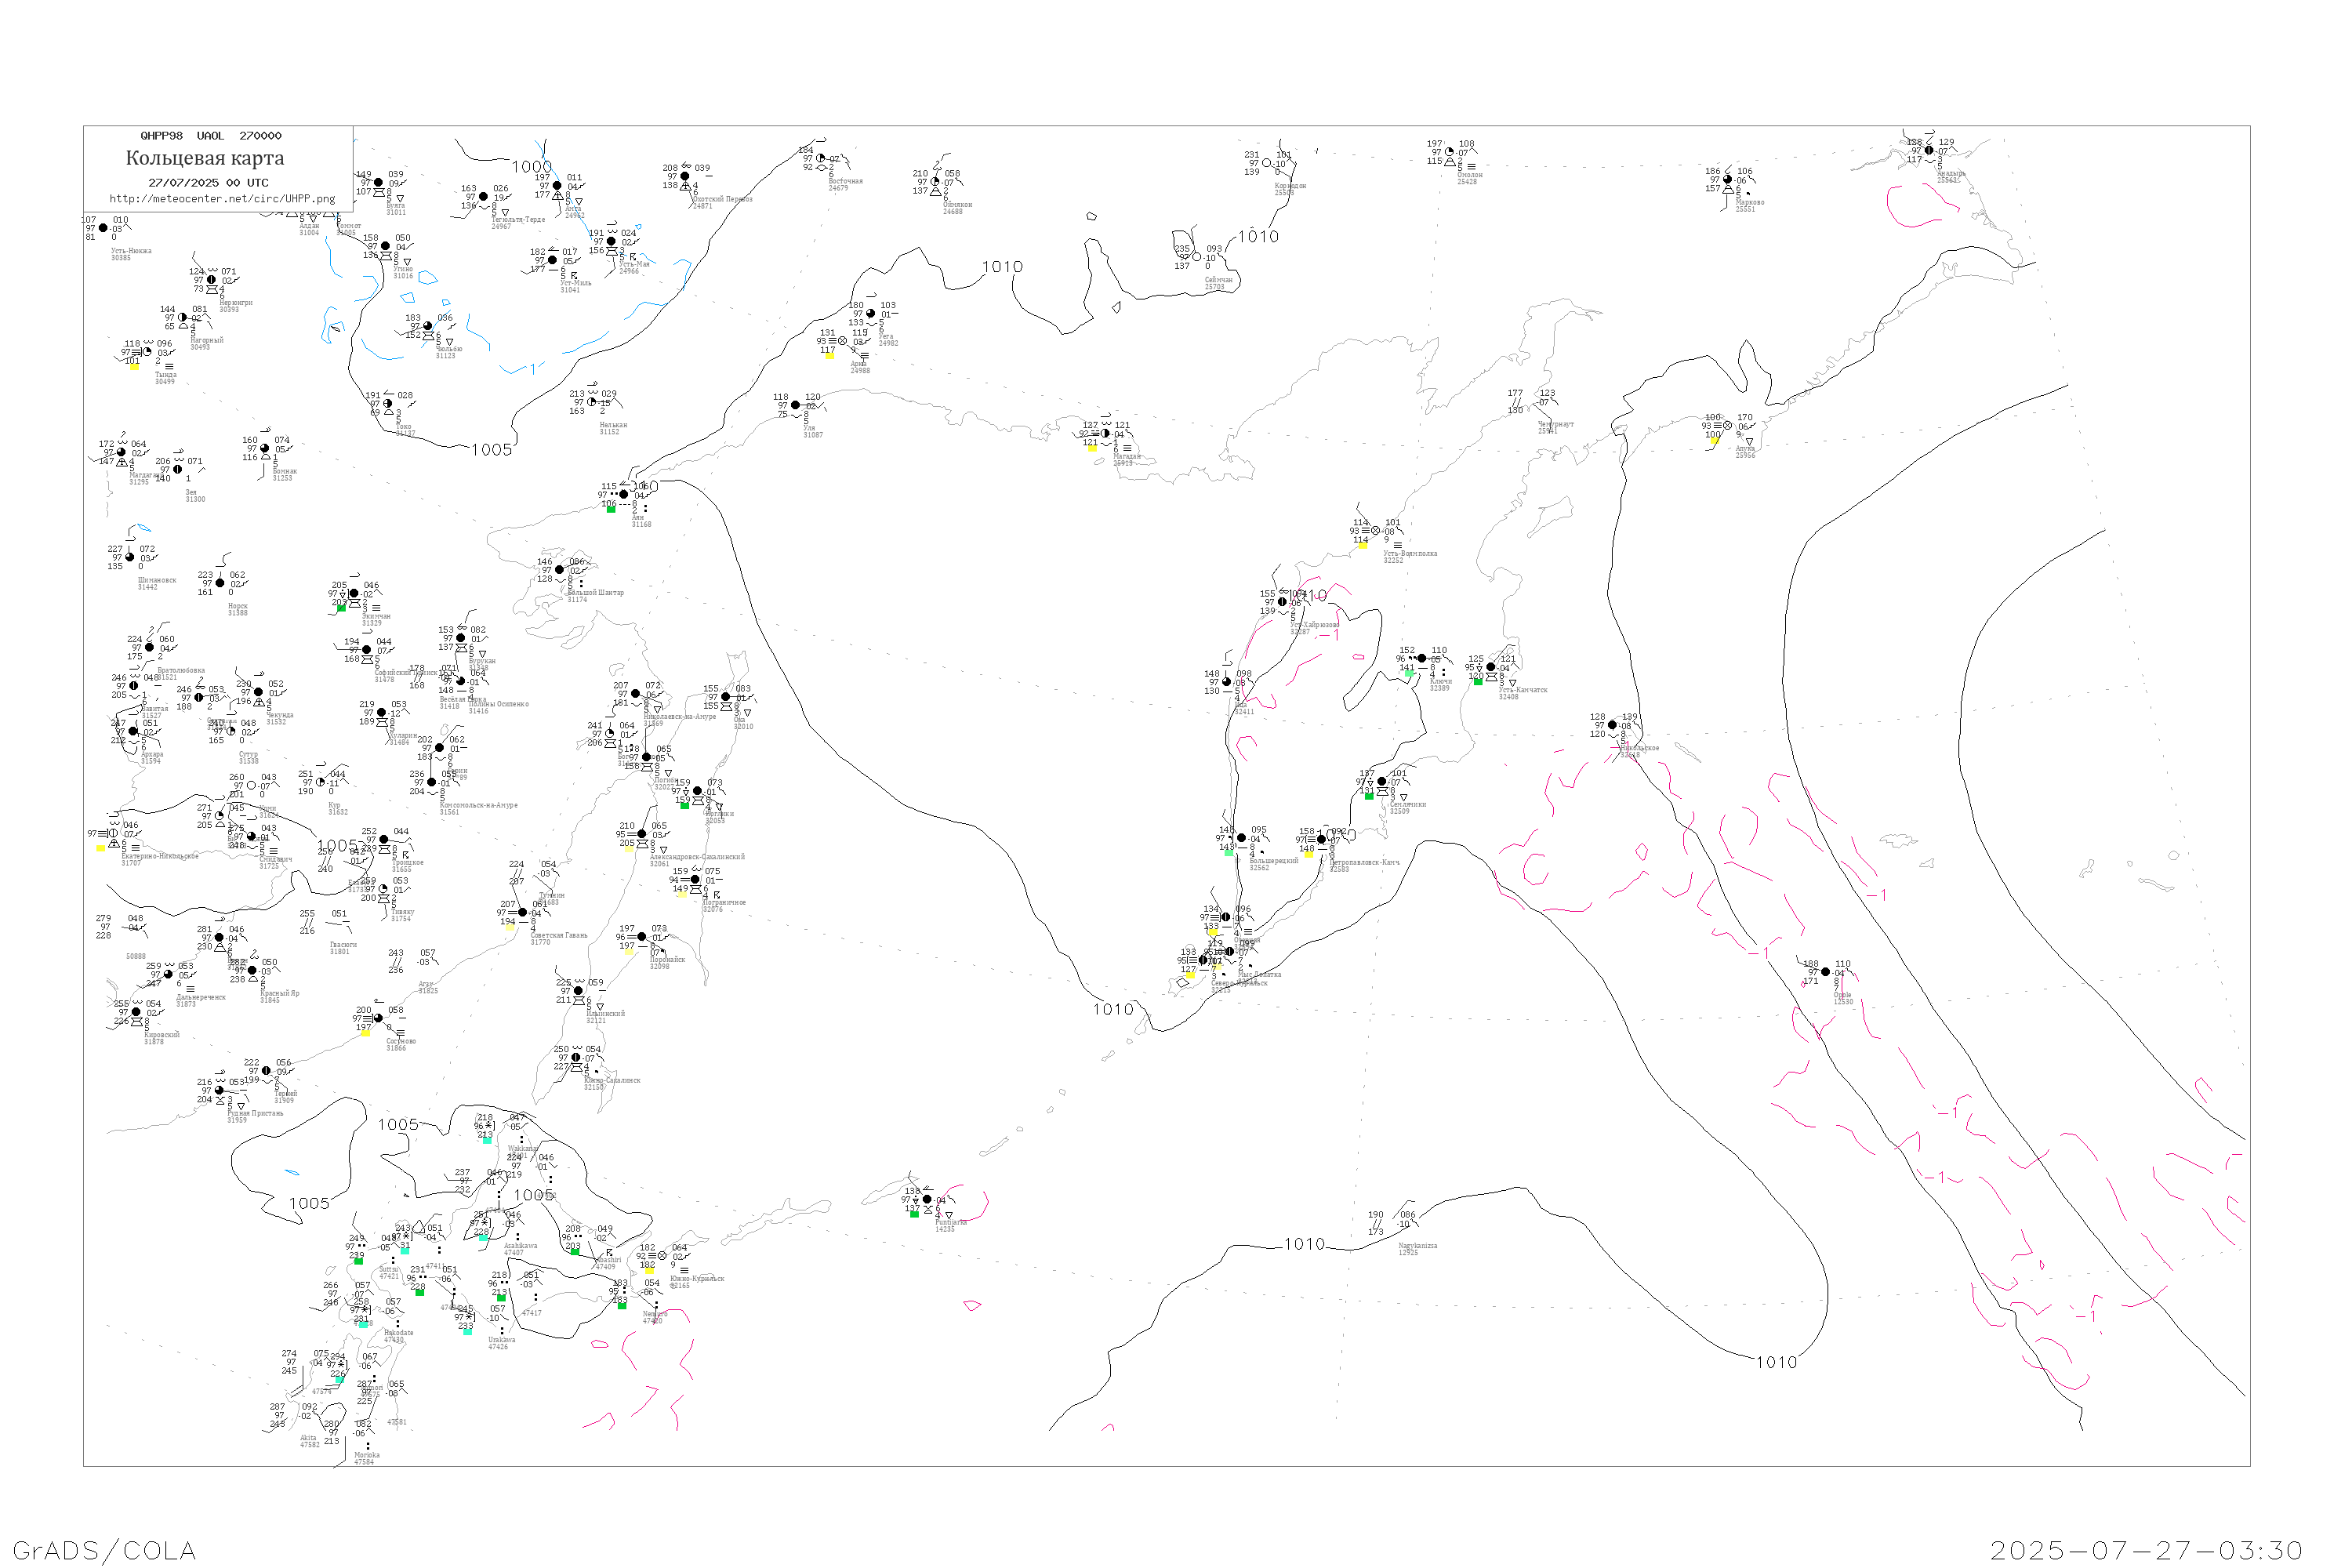The image size is (2352, 1568).
Task: Click the Магадан station cloud symbol
Action: 1105,434
